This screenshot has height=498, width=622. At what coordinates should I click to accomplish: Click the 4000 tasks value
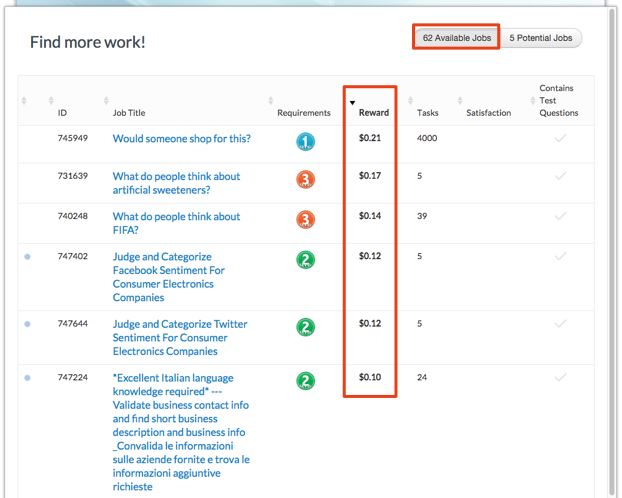point(427,138)
